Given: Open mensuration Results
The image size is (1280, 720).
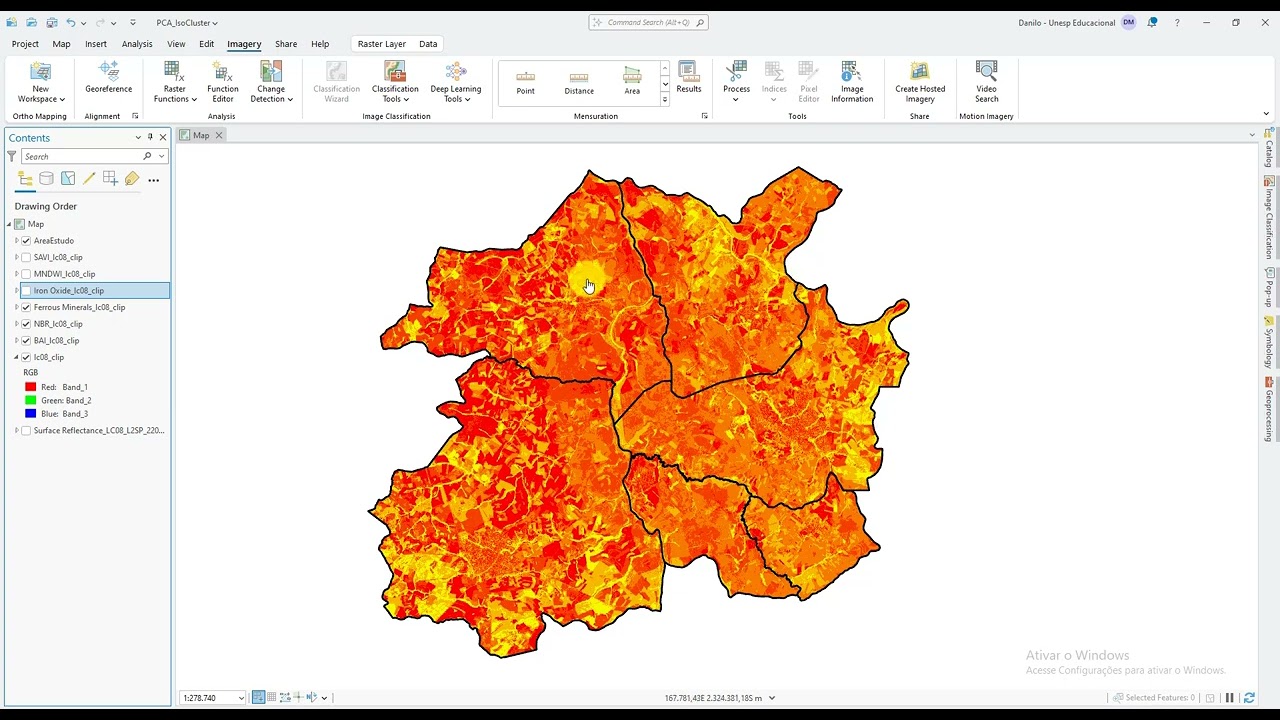Looking at the screenshot, I should pyautogui.click(x=689, y=78).
